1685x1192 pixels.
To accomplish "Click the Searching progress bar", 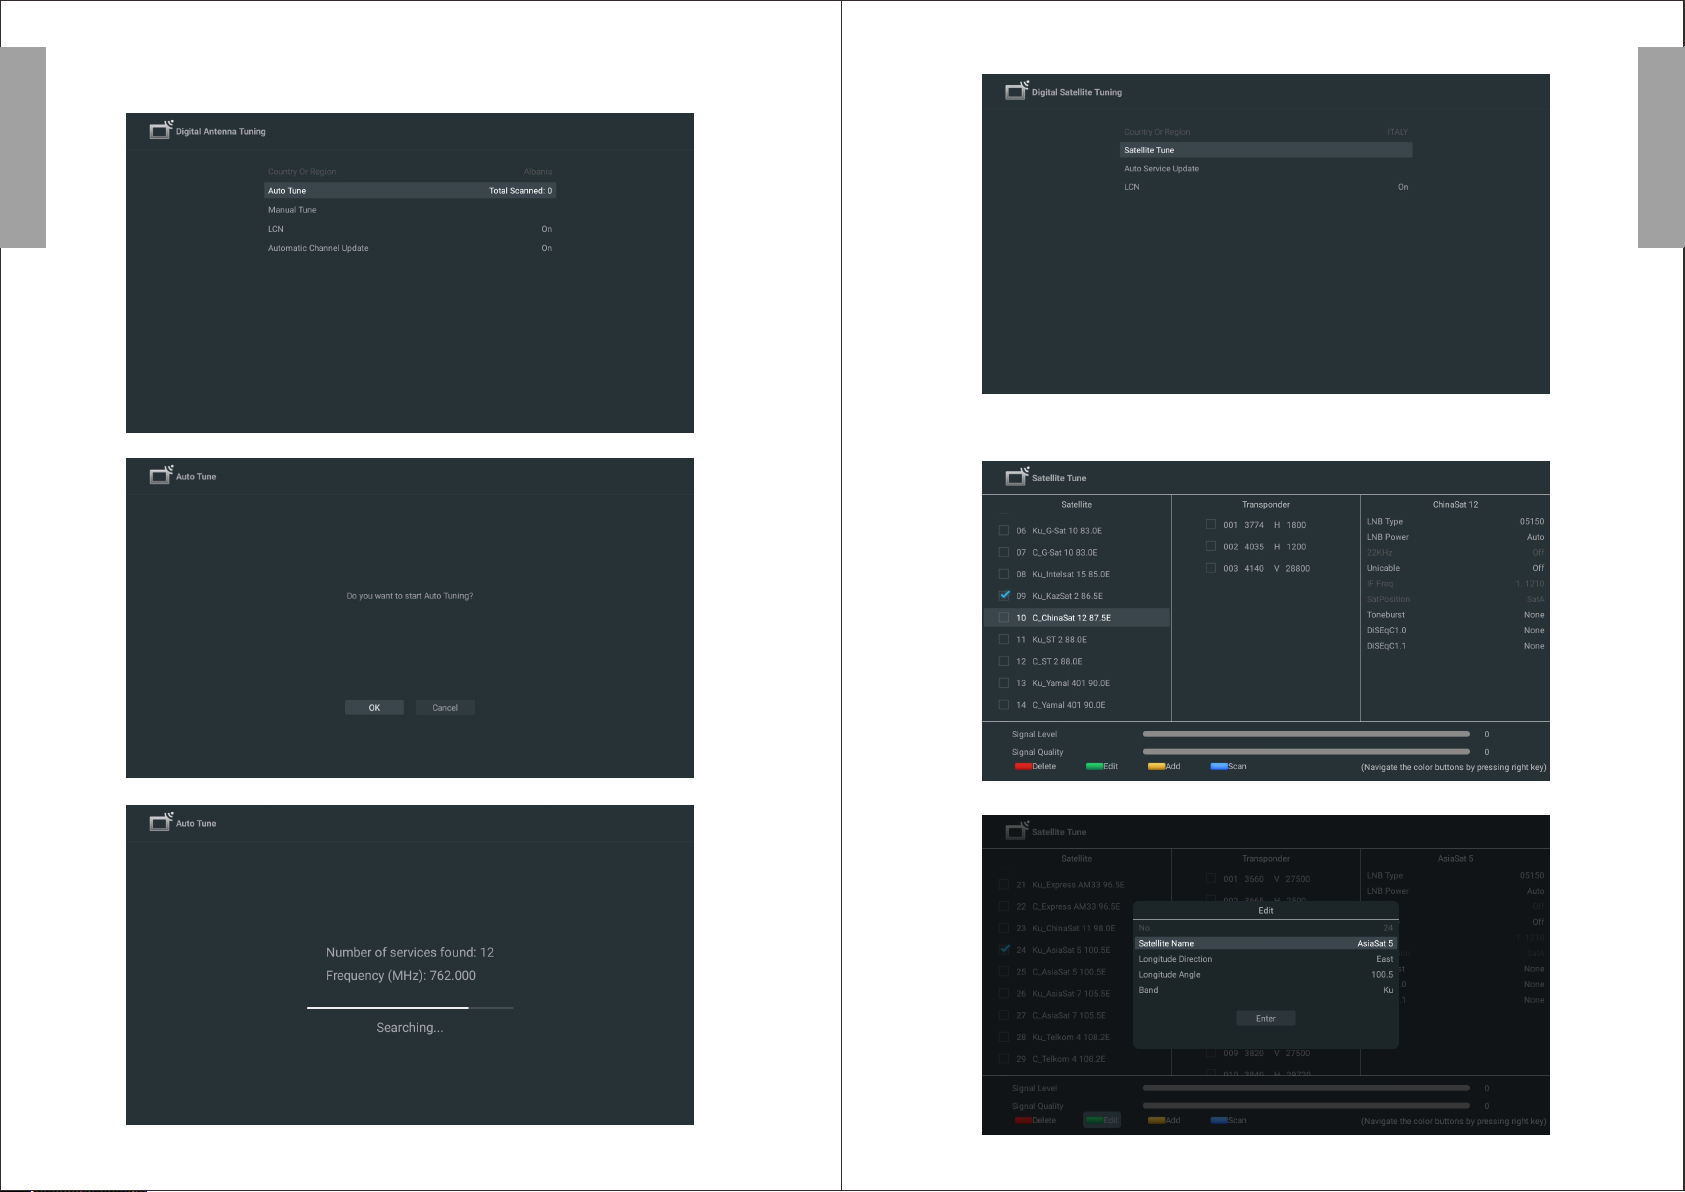I will [410, 1008].
